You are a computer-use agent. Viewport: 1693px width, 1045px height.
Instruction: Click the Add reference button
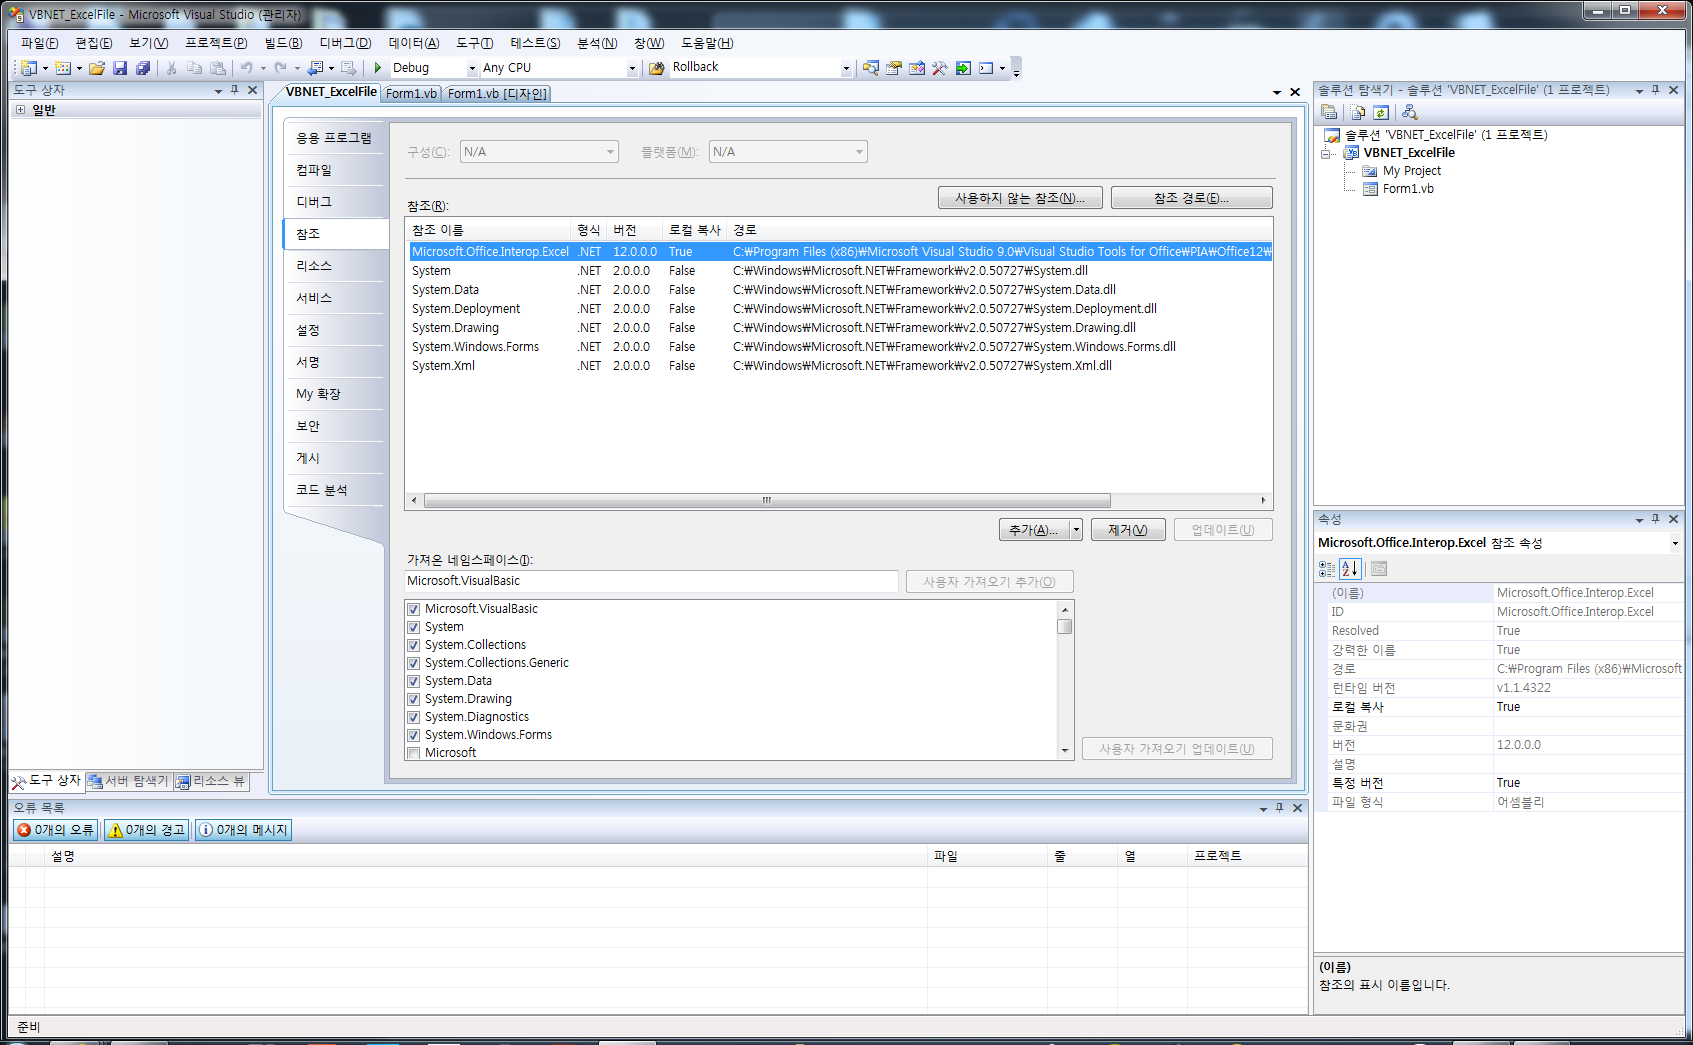pyautogui.click(x=1034, y=530)
